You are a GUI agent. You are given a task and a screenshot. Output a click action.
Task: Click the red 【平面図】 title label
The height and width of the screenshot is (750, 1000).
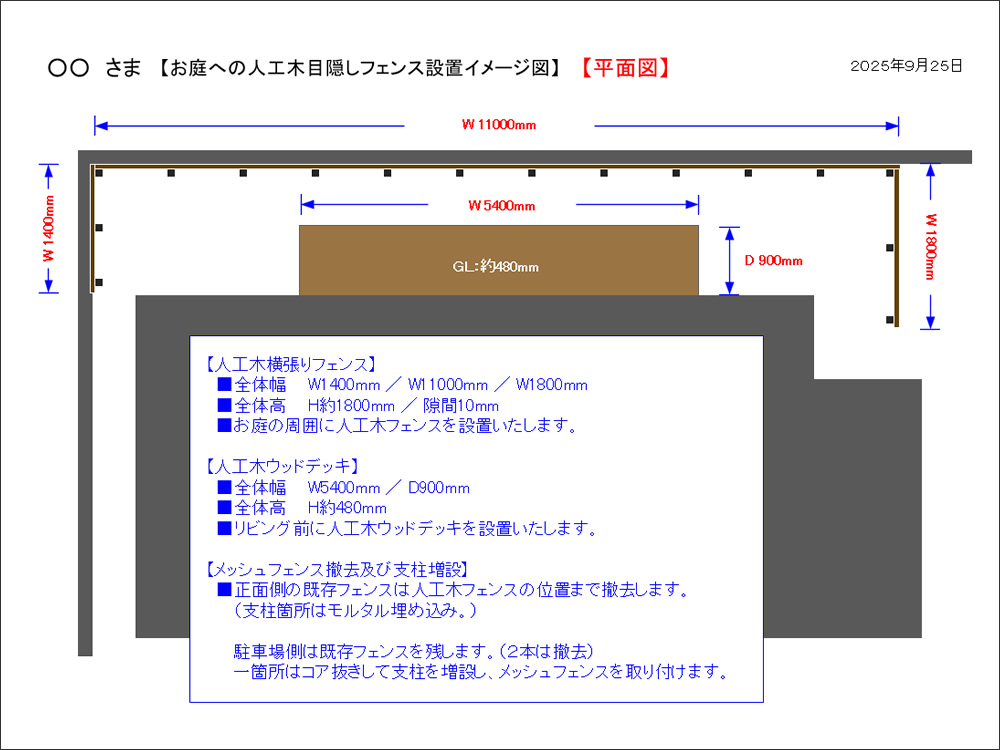[x=624, y=68]
